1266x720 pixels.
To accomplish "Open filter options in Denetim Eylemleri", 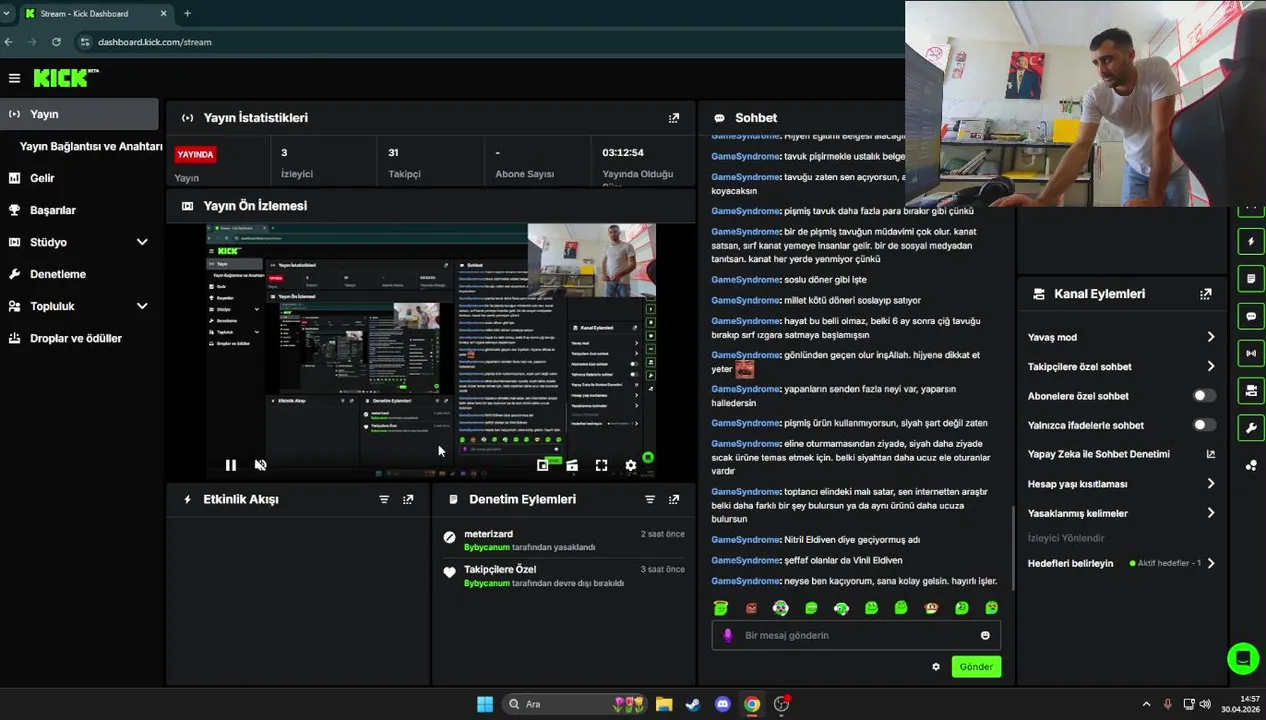I will coord(650,499).
